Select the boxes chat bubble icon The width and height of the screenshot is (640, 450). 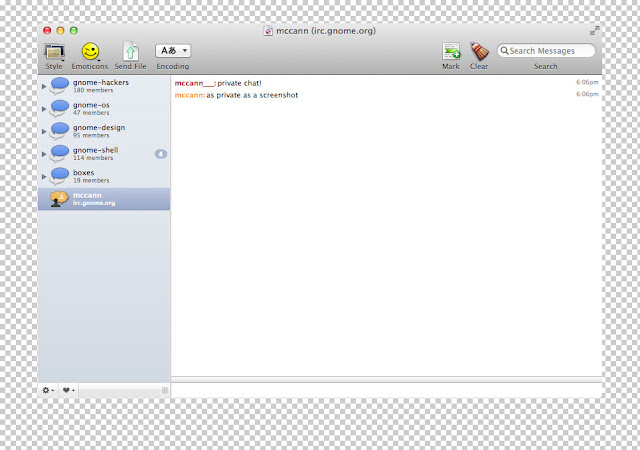click(x=59, y=176)
